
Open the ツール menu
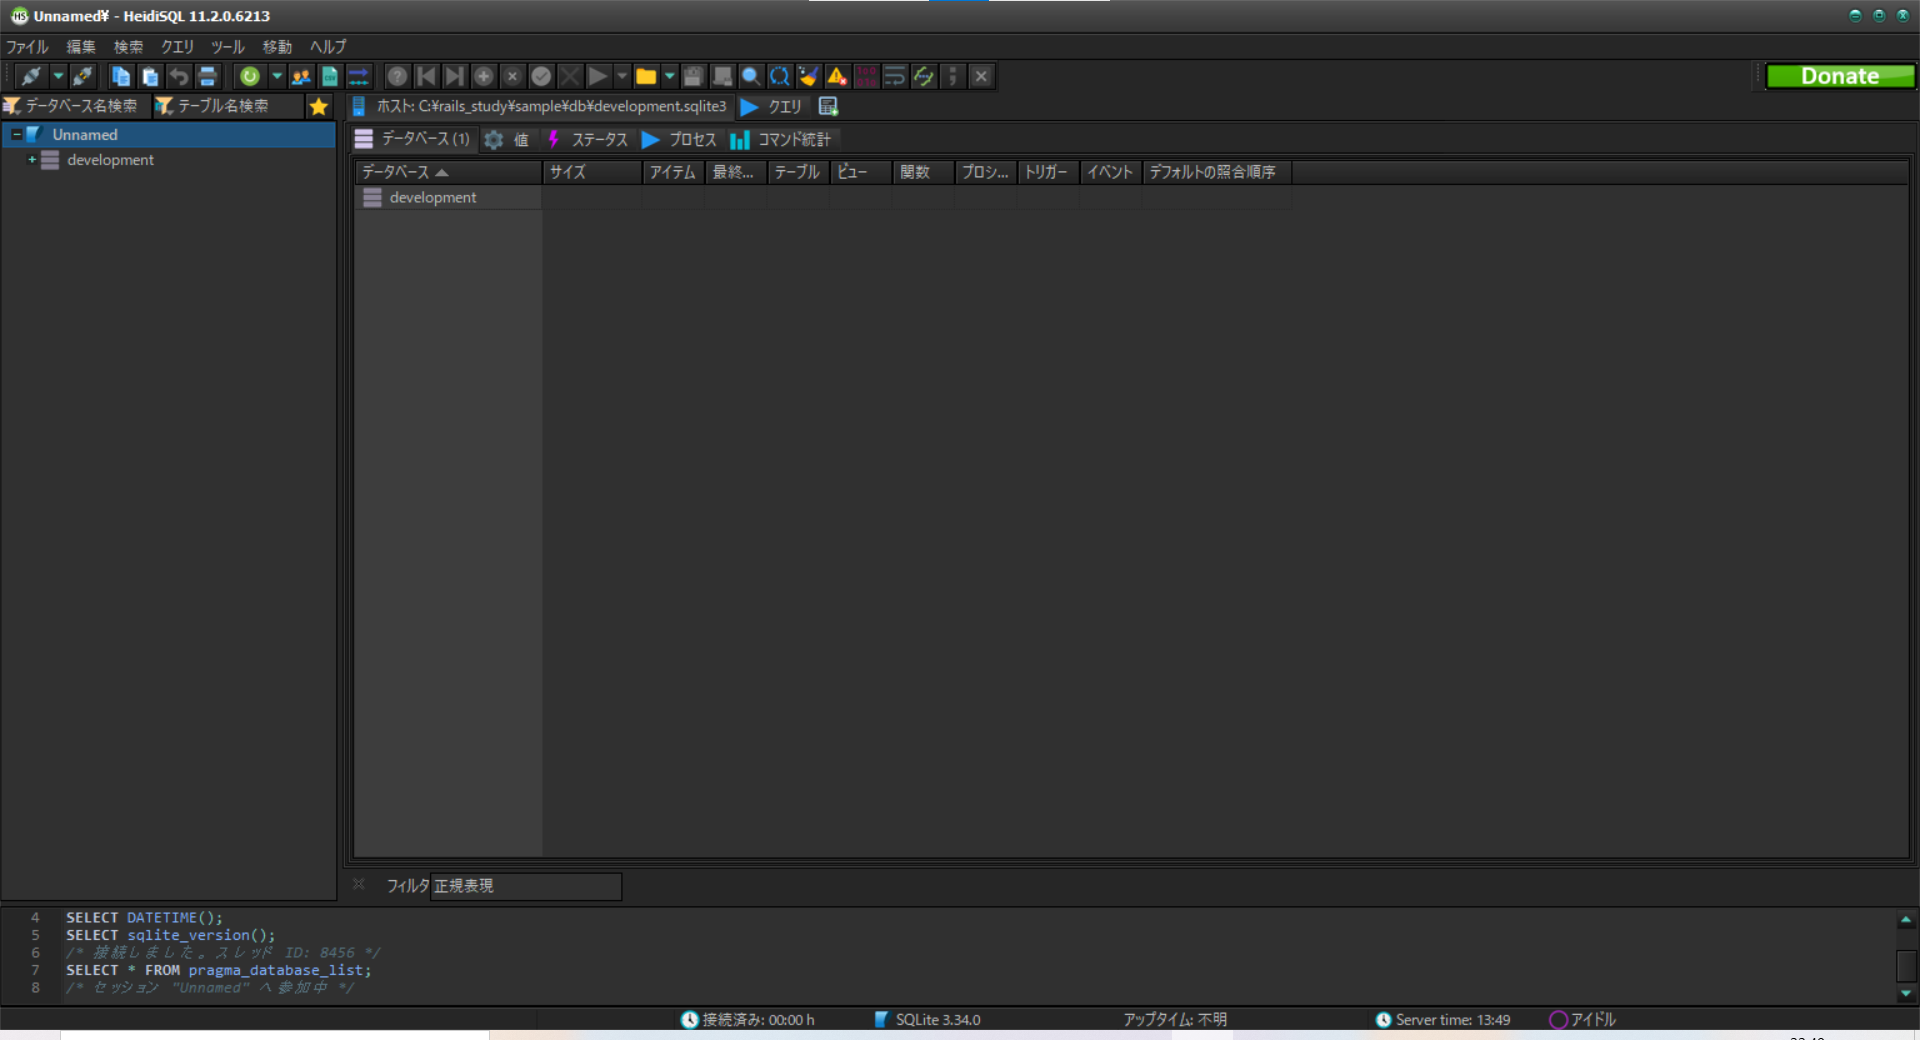point(227,47)
